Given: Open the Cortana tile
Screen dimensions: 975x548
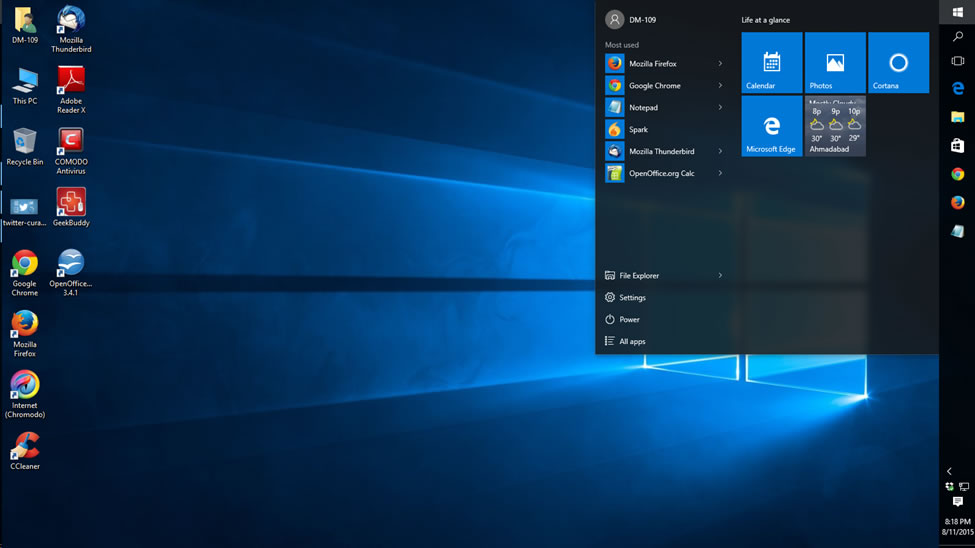Looking at the screenshot, I should (899, 63).
